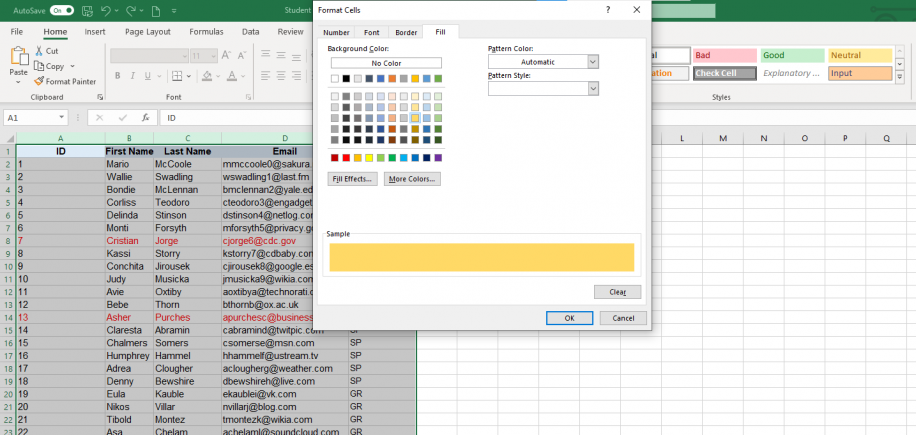Click the More Colors button
The width and height of the screenshot is (916, 435).
tap(412, 179)
